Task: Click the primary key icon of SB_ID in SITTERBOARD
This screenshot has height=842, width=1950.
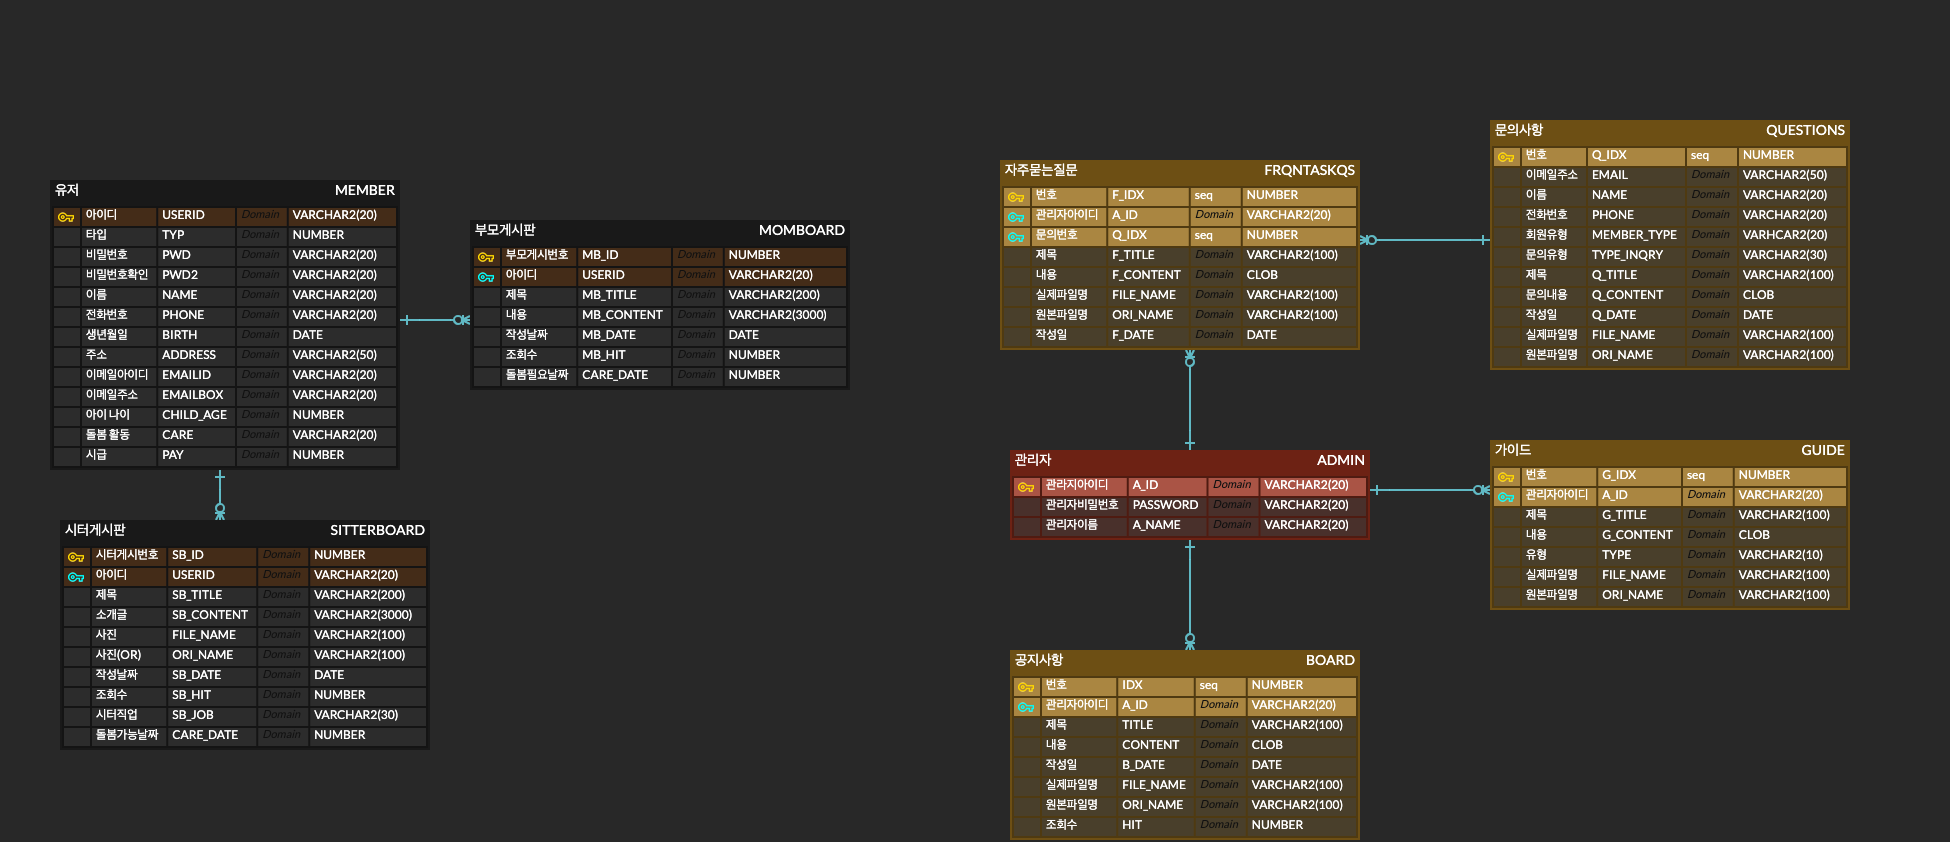Action: (76, 556)
